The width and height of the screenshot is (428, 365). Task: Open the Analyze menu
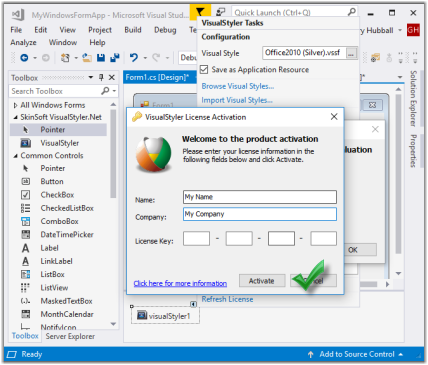[x=23, y=43]
